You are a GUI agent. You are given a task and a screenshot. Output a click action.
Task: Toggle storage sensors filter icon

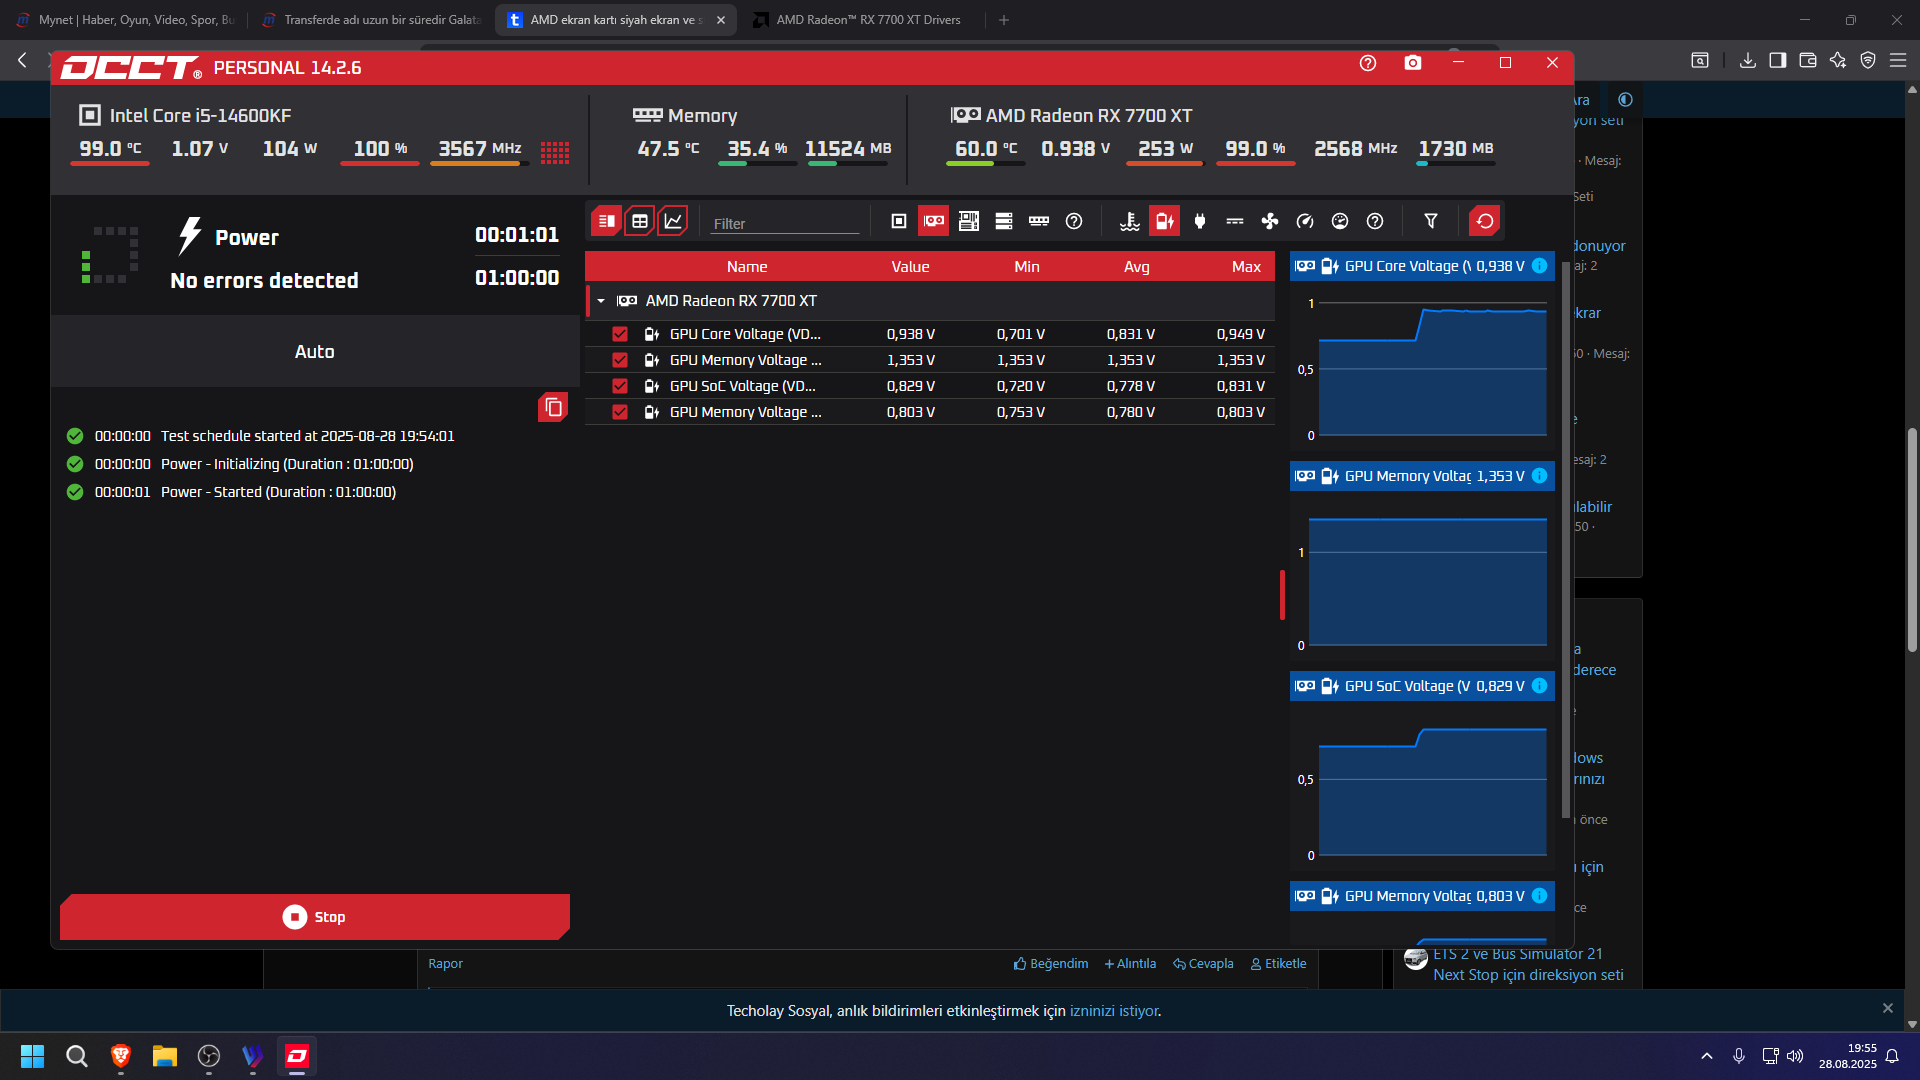point(1004,221)
